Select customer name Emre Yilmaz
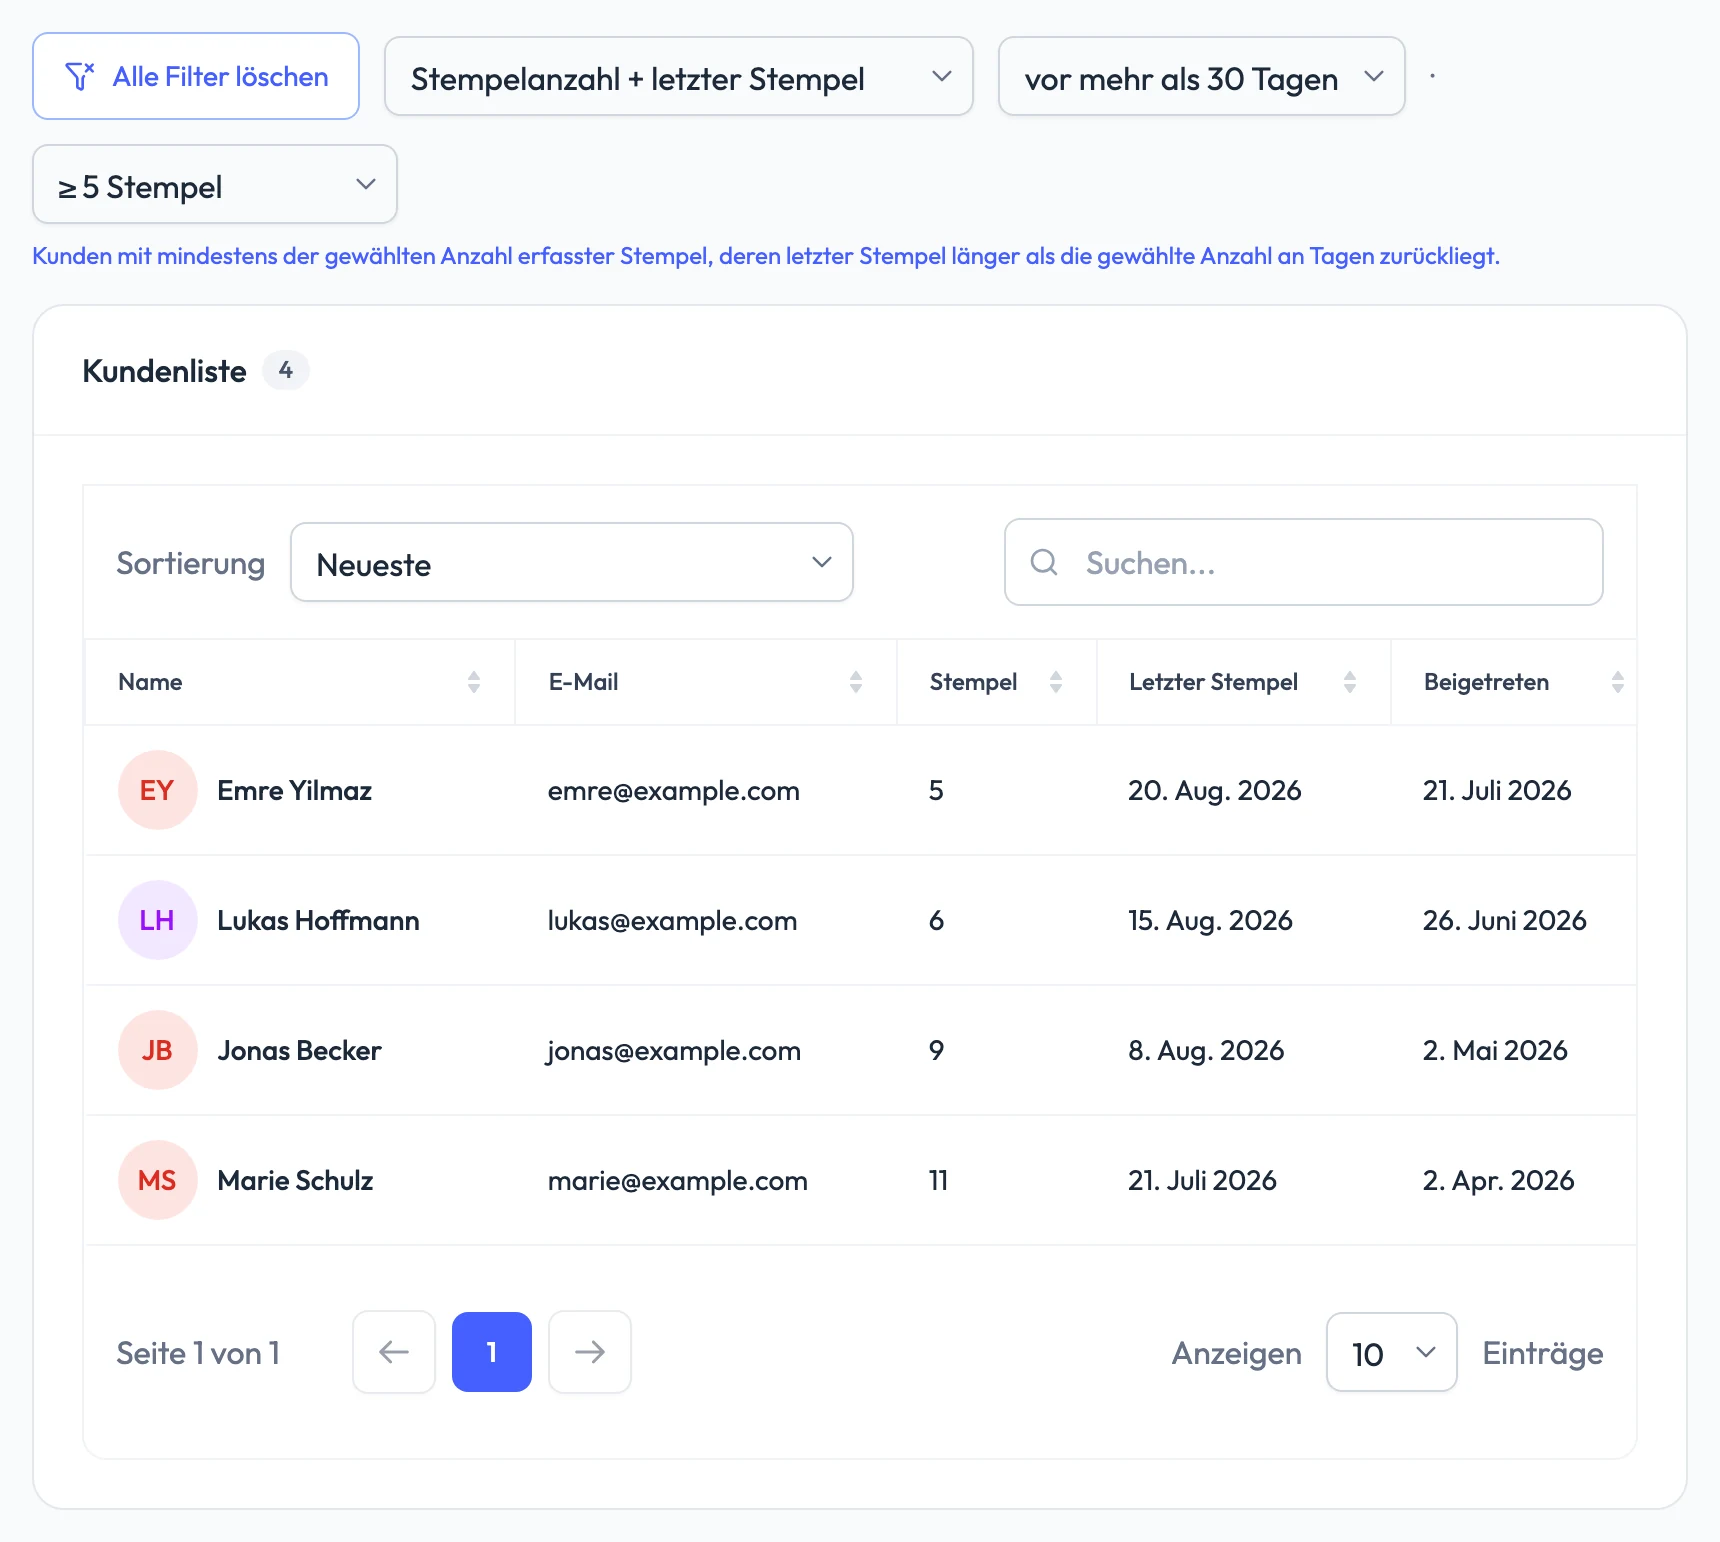 (x=295, y=790)
